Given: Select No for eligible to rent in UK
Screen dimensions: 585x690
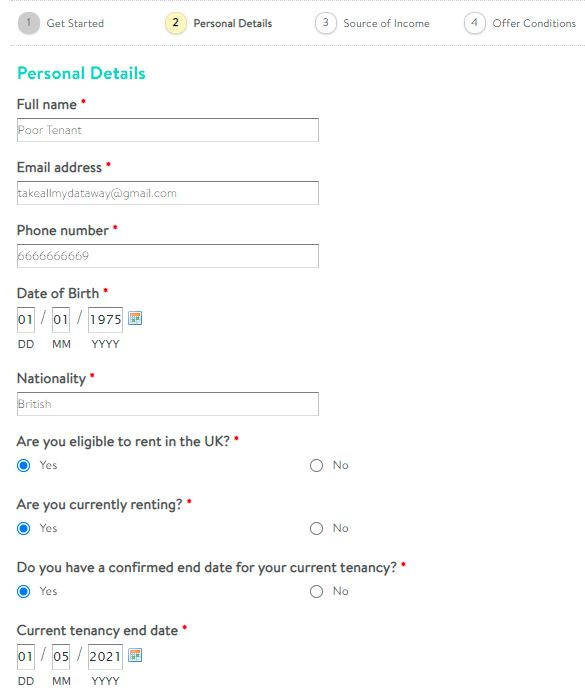Looking at the screenshot, I should pos(316,466).
